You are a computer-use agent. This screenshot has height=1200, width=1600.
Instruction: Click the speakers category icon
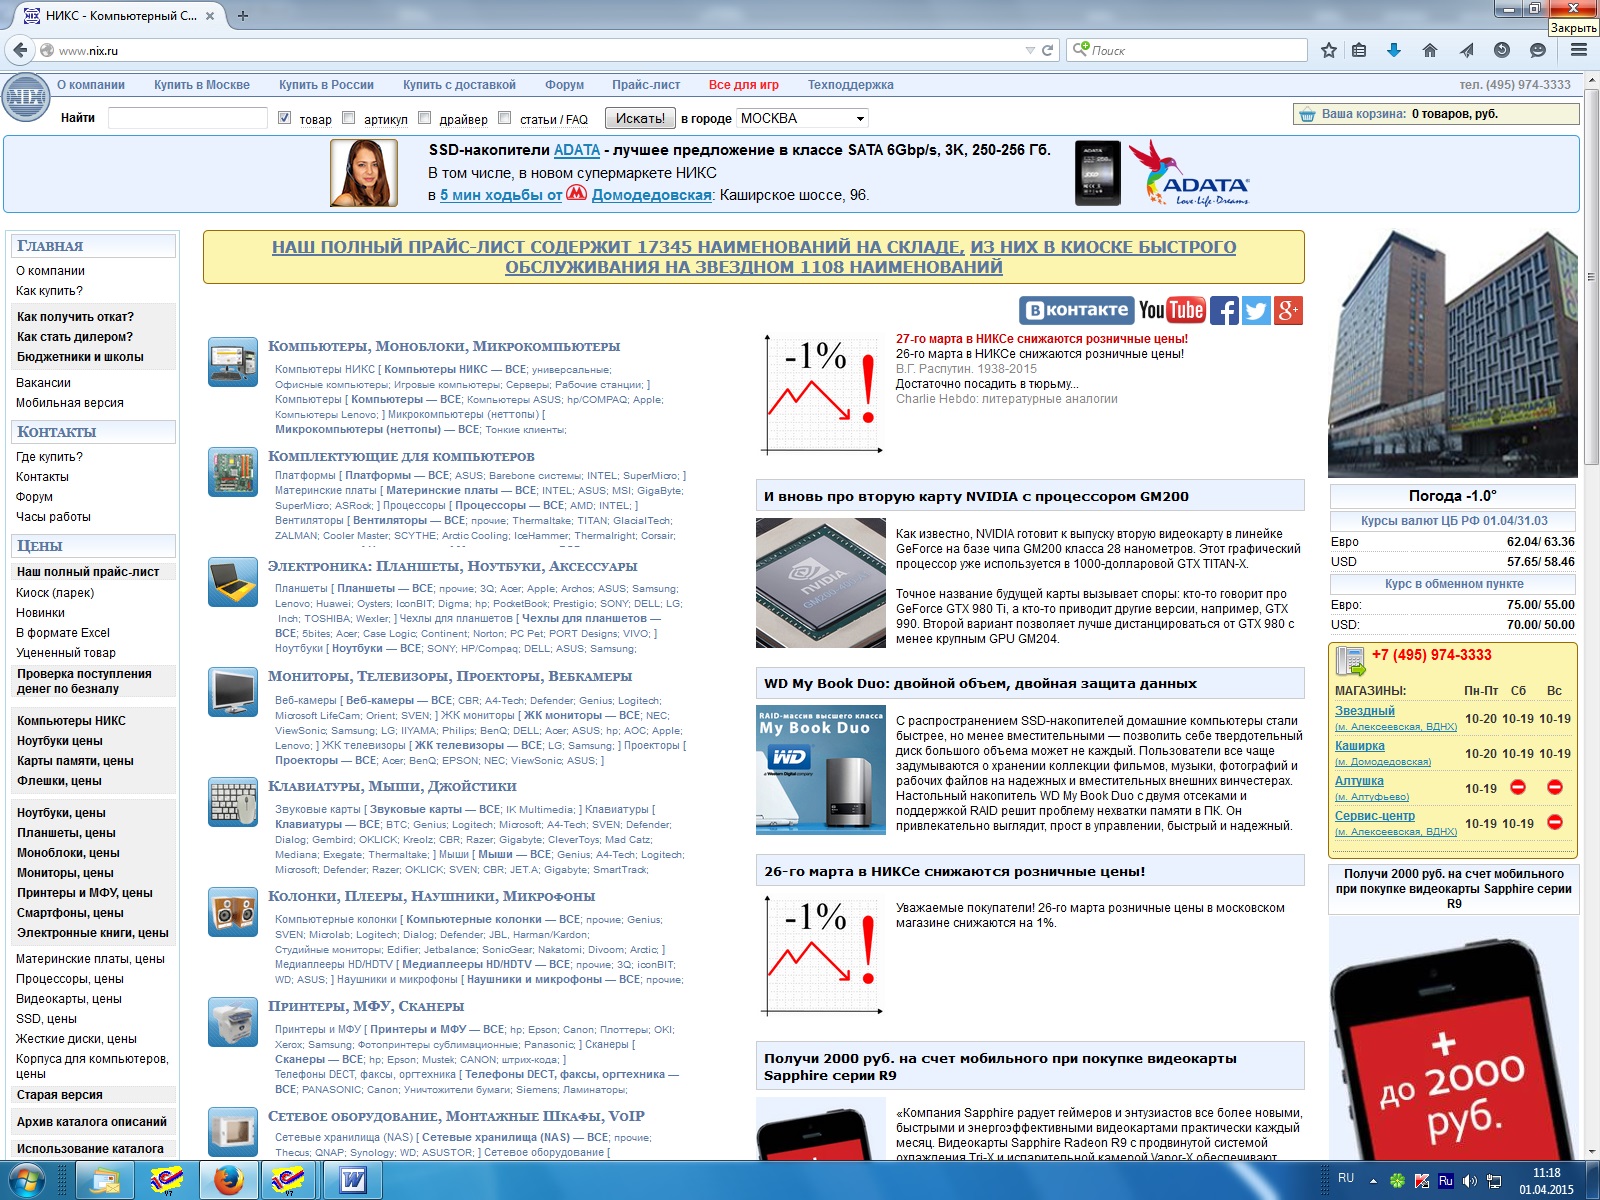[233, 912]
